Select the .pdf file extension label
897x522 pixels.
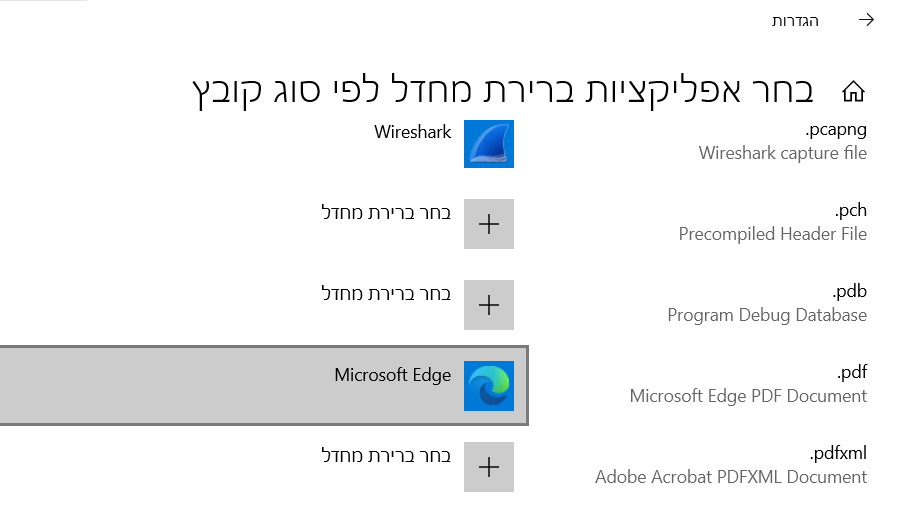pos(852,373)
